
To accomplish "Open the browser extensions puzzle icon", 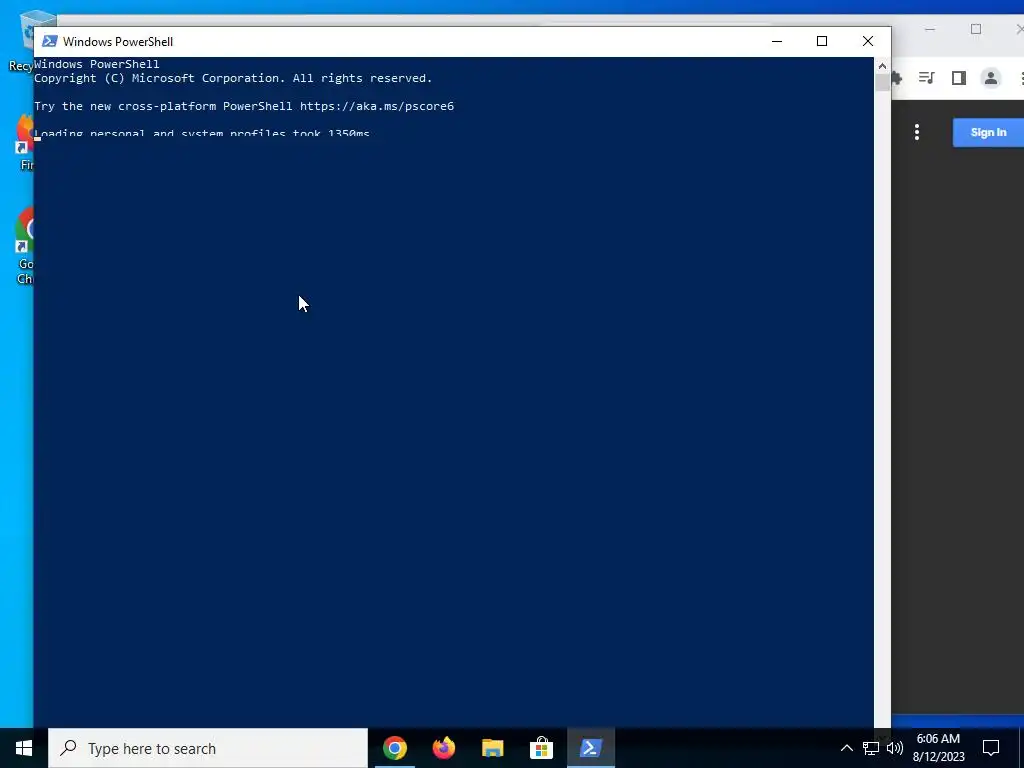I will 897,78.
